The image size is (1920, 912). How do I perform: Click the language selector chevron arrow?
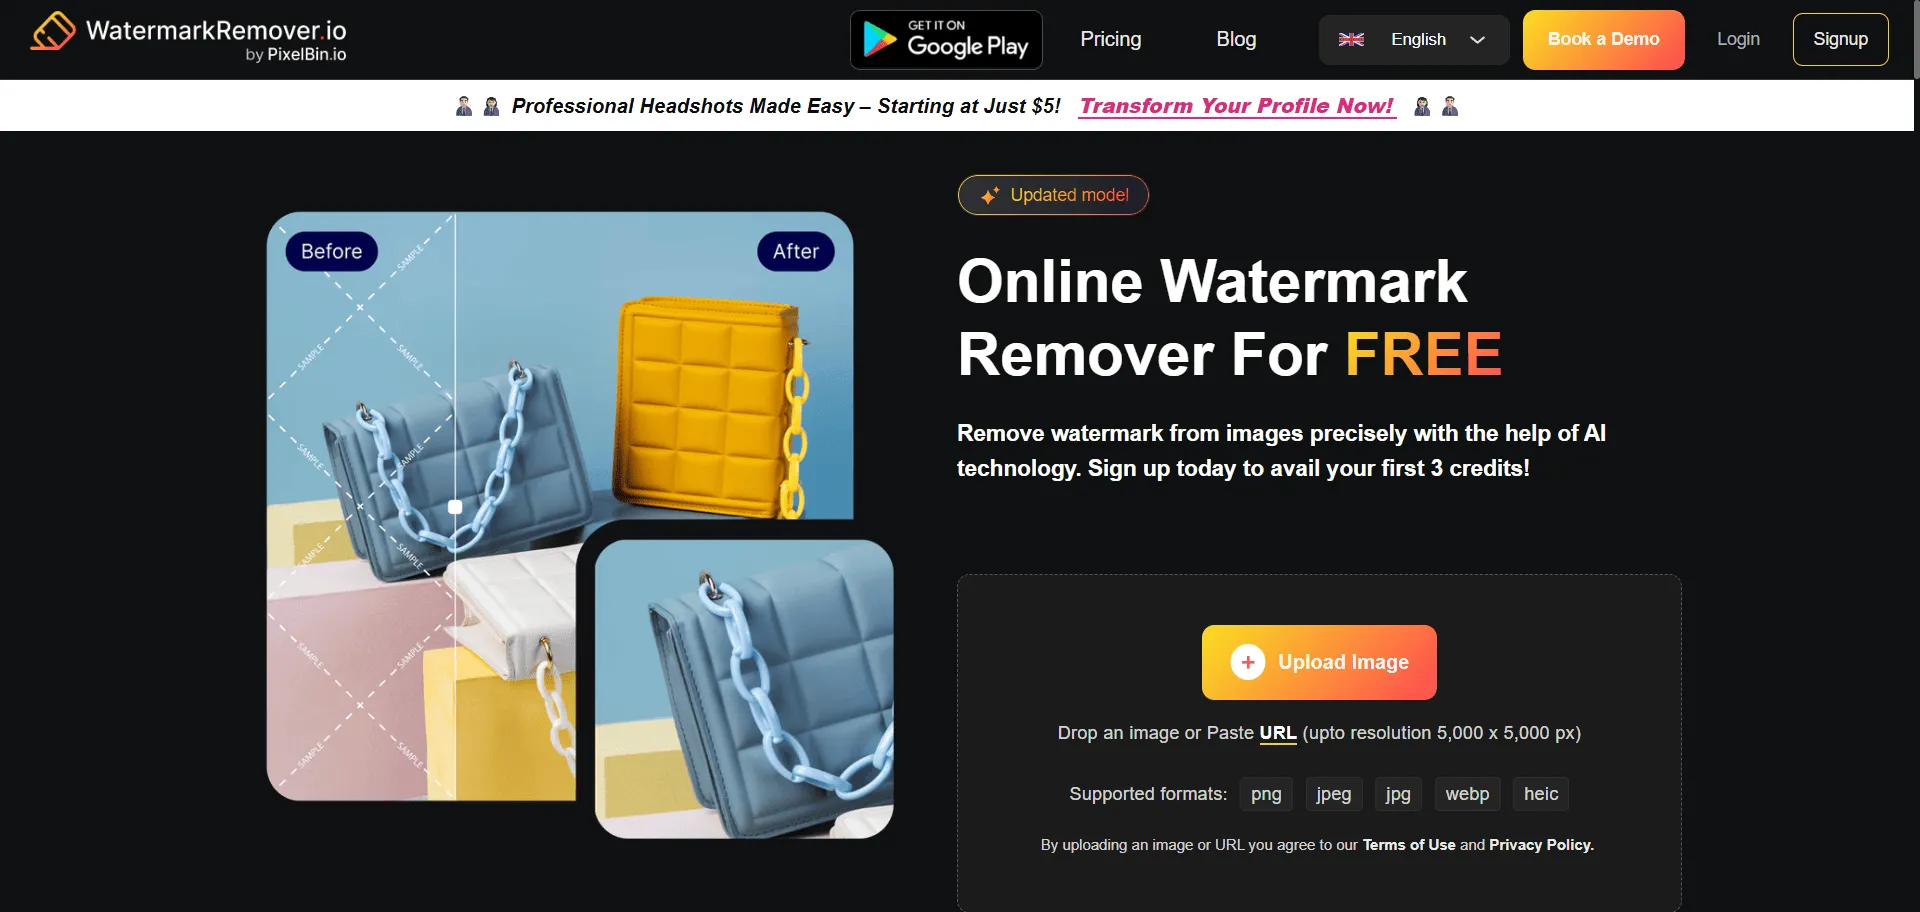coord(1477,40)
